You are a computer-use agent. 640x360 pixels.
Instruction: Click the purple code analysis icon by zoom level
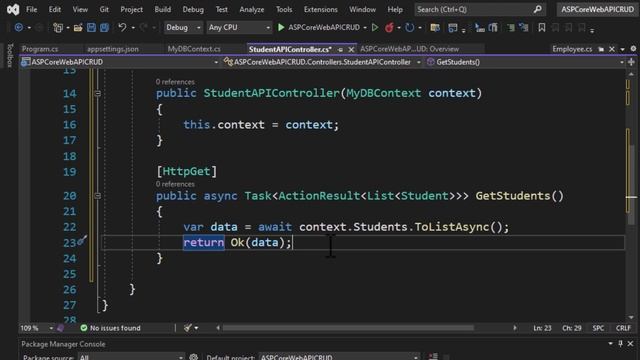60,328
